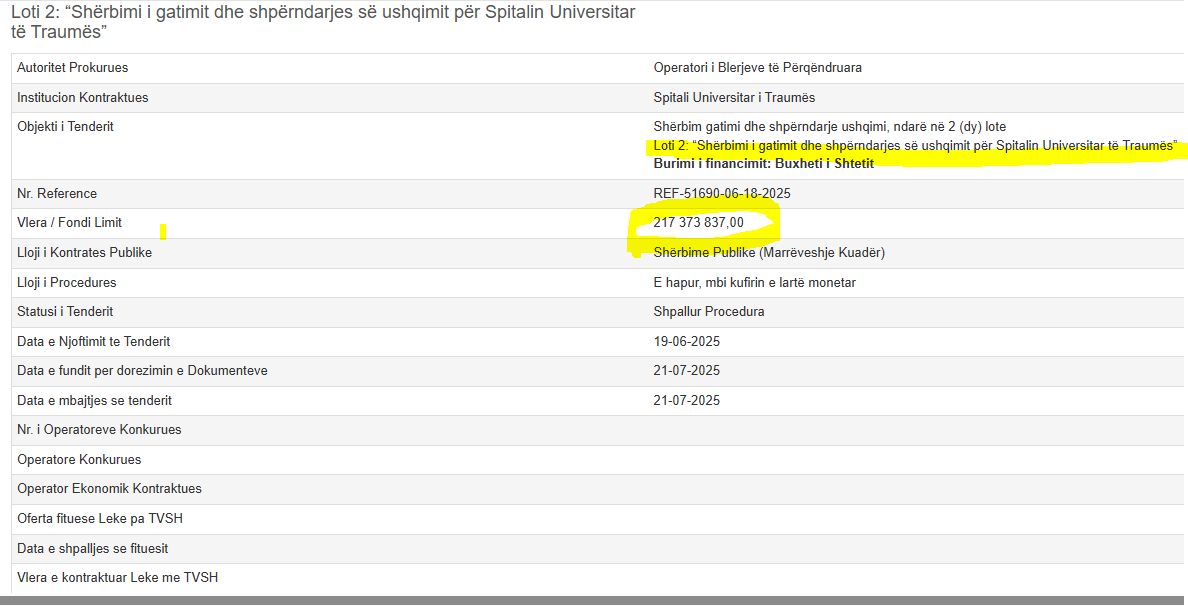
Task: Click Shpallur Procedura status value
Action: click(708, 312)
